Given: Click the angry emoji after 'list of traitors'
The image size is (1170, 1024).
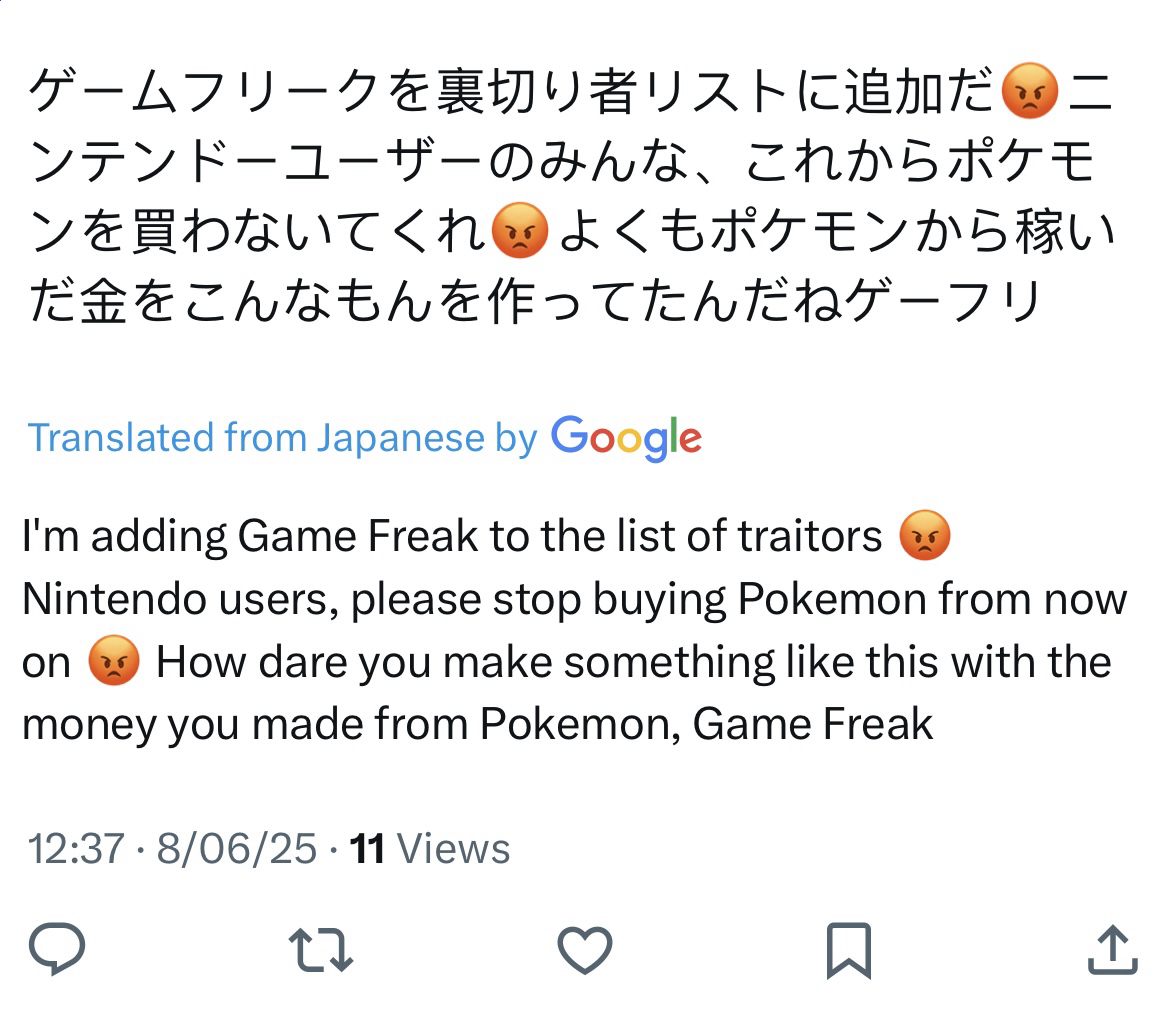Looking at the screenshot, I should (925, 535).
